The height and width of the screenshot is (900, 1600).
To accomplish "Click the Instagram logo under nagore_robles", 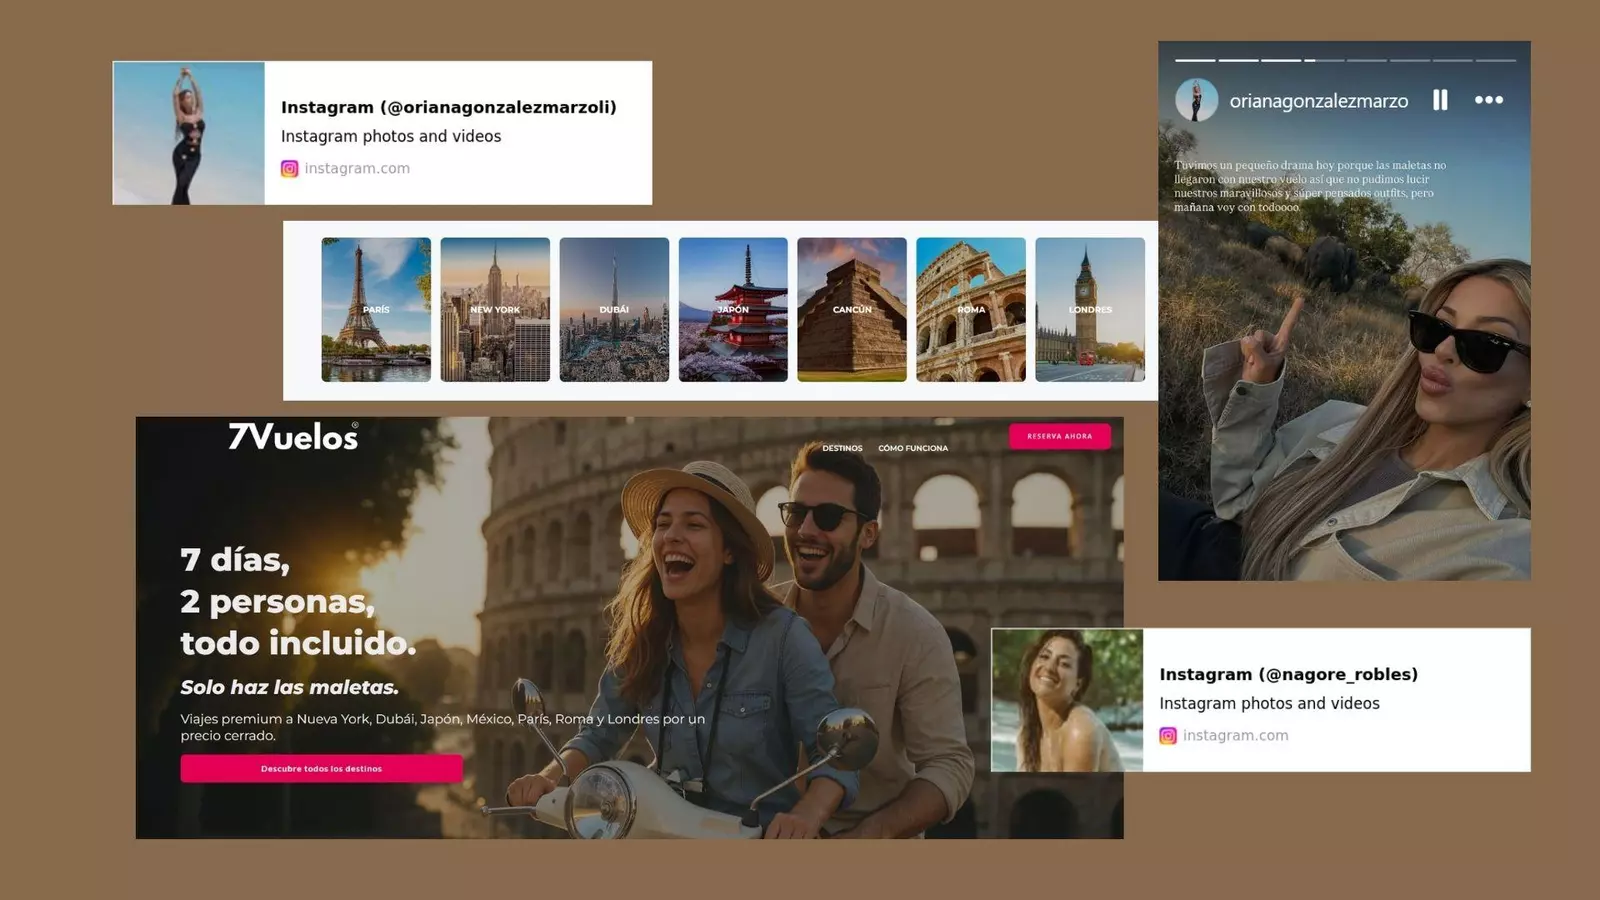I will (1168, 736).
